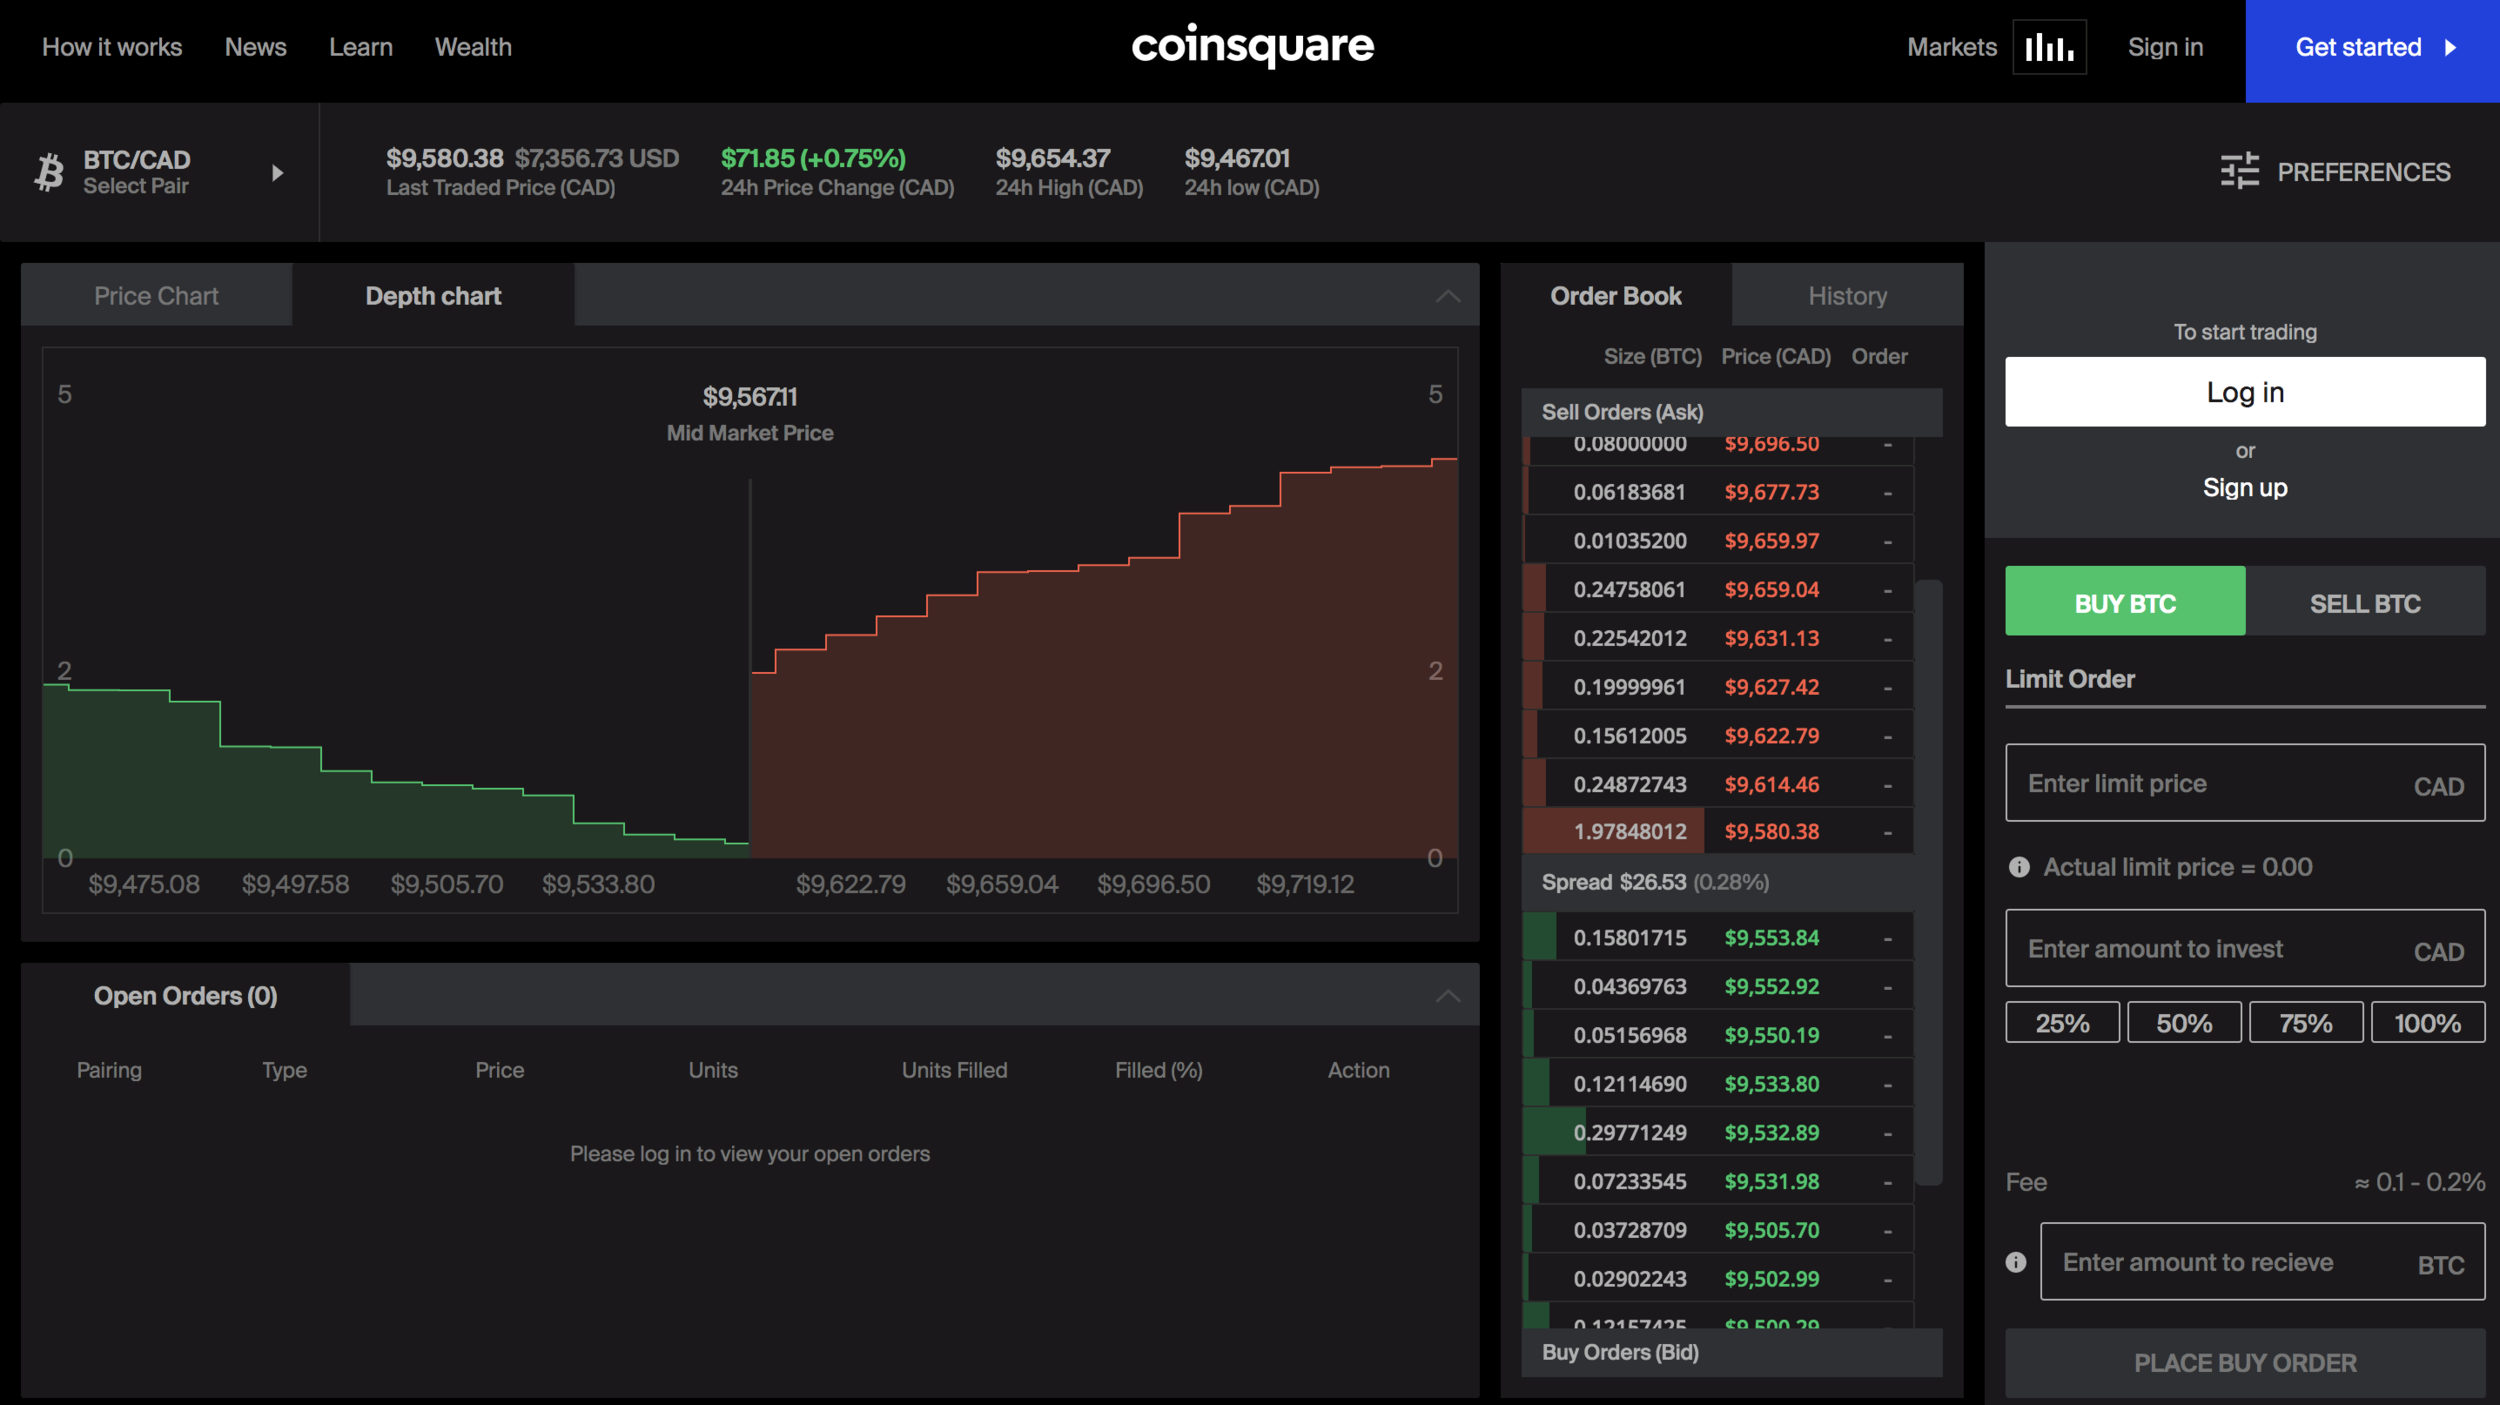The image size is (2500, 1405).
Task: Click ask order priced $9,659.04
Action: click(x=1718, y=589)
